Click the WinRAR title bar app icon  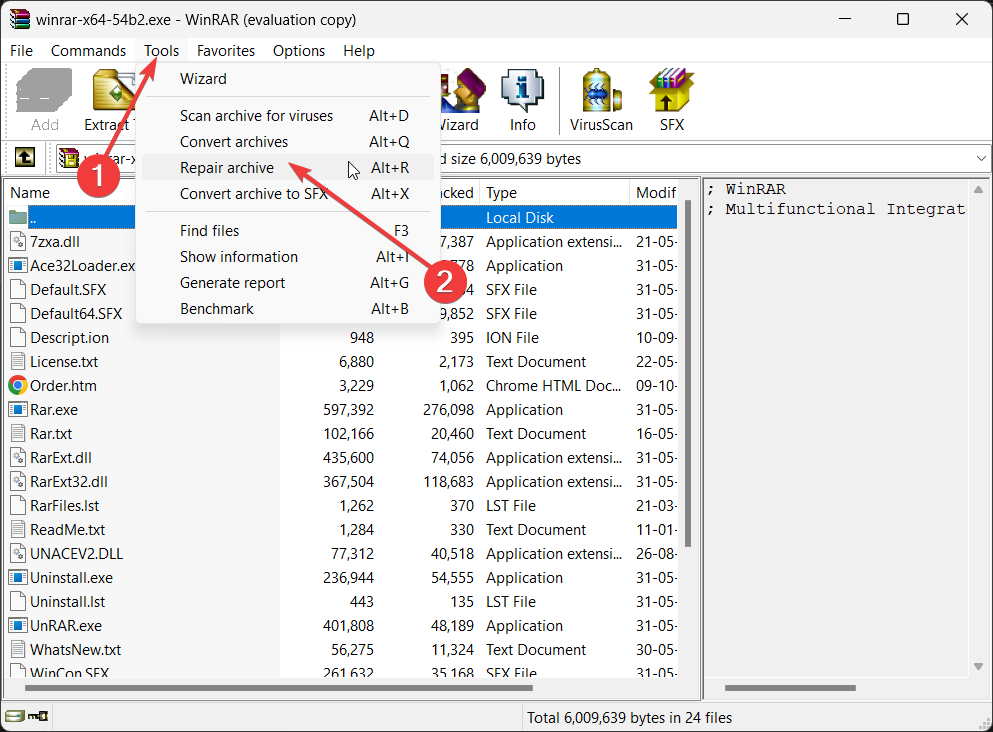tap(20, 19)
